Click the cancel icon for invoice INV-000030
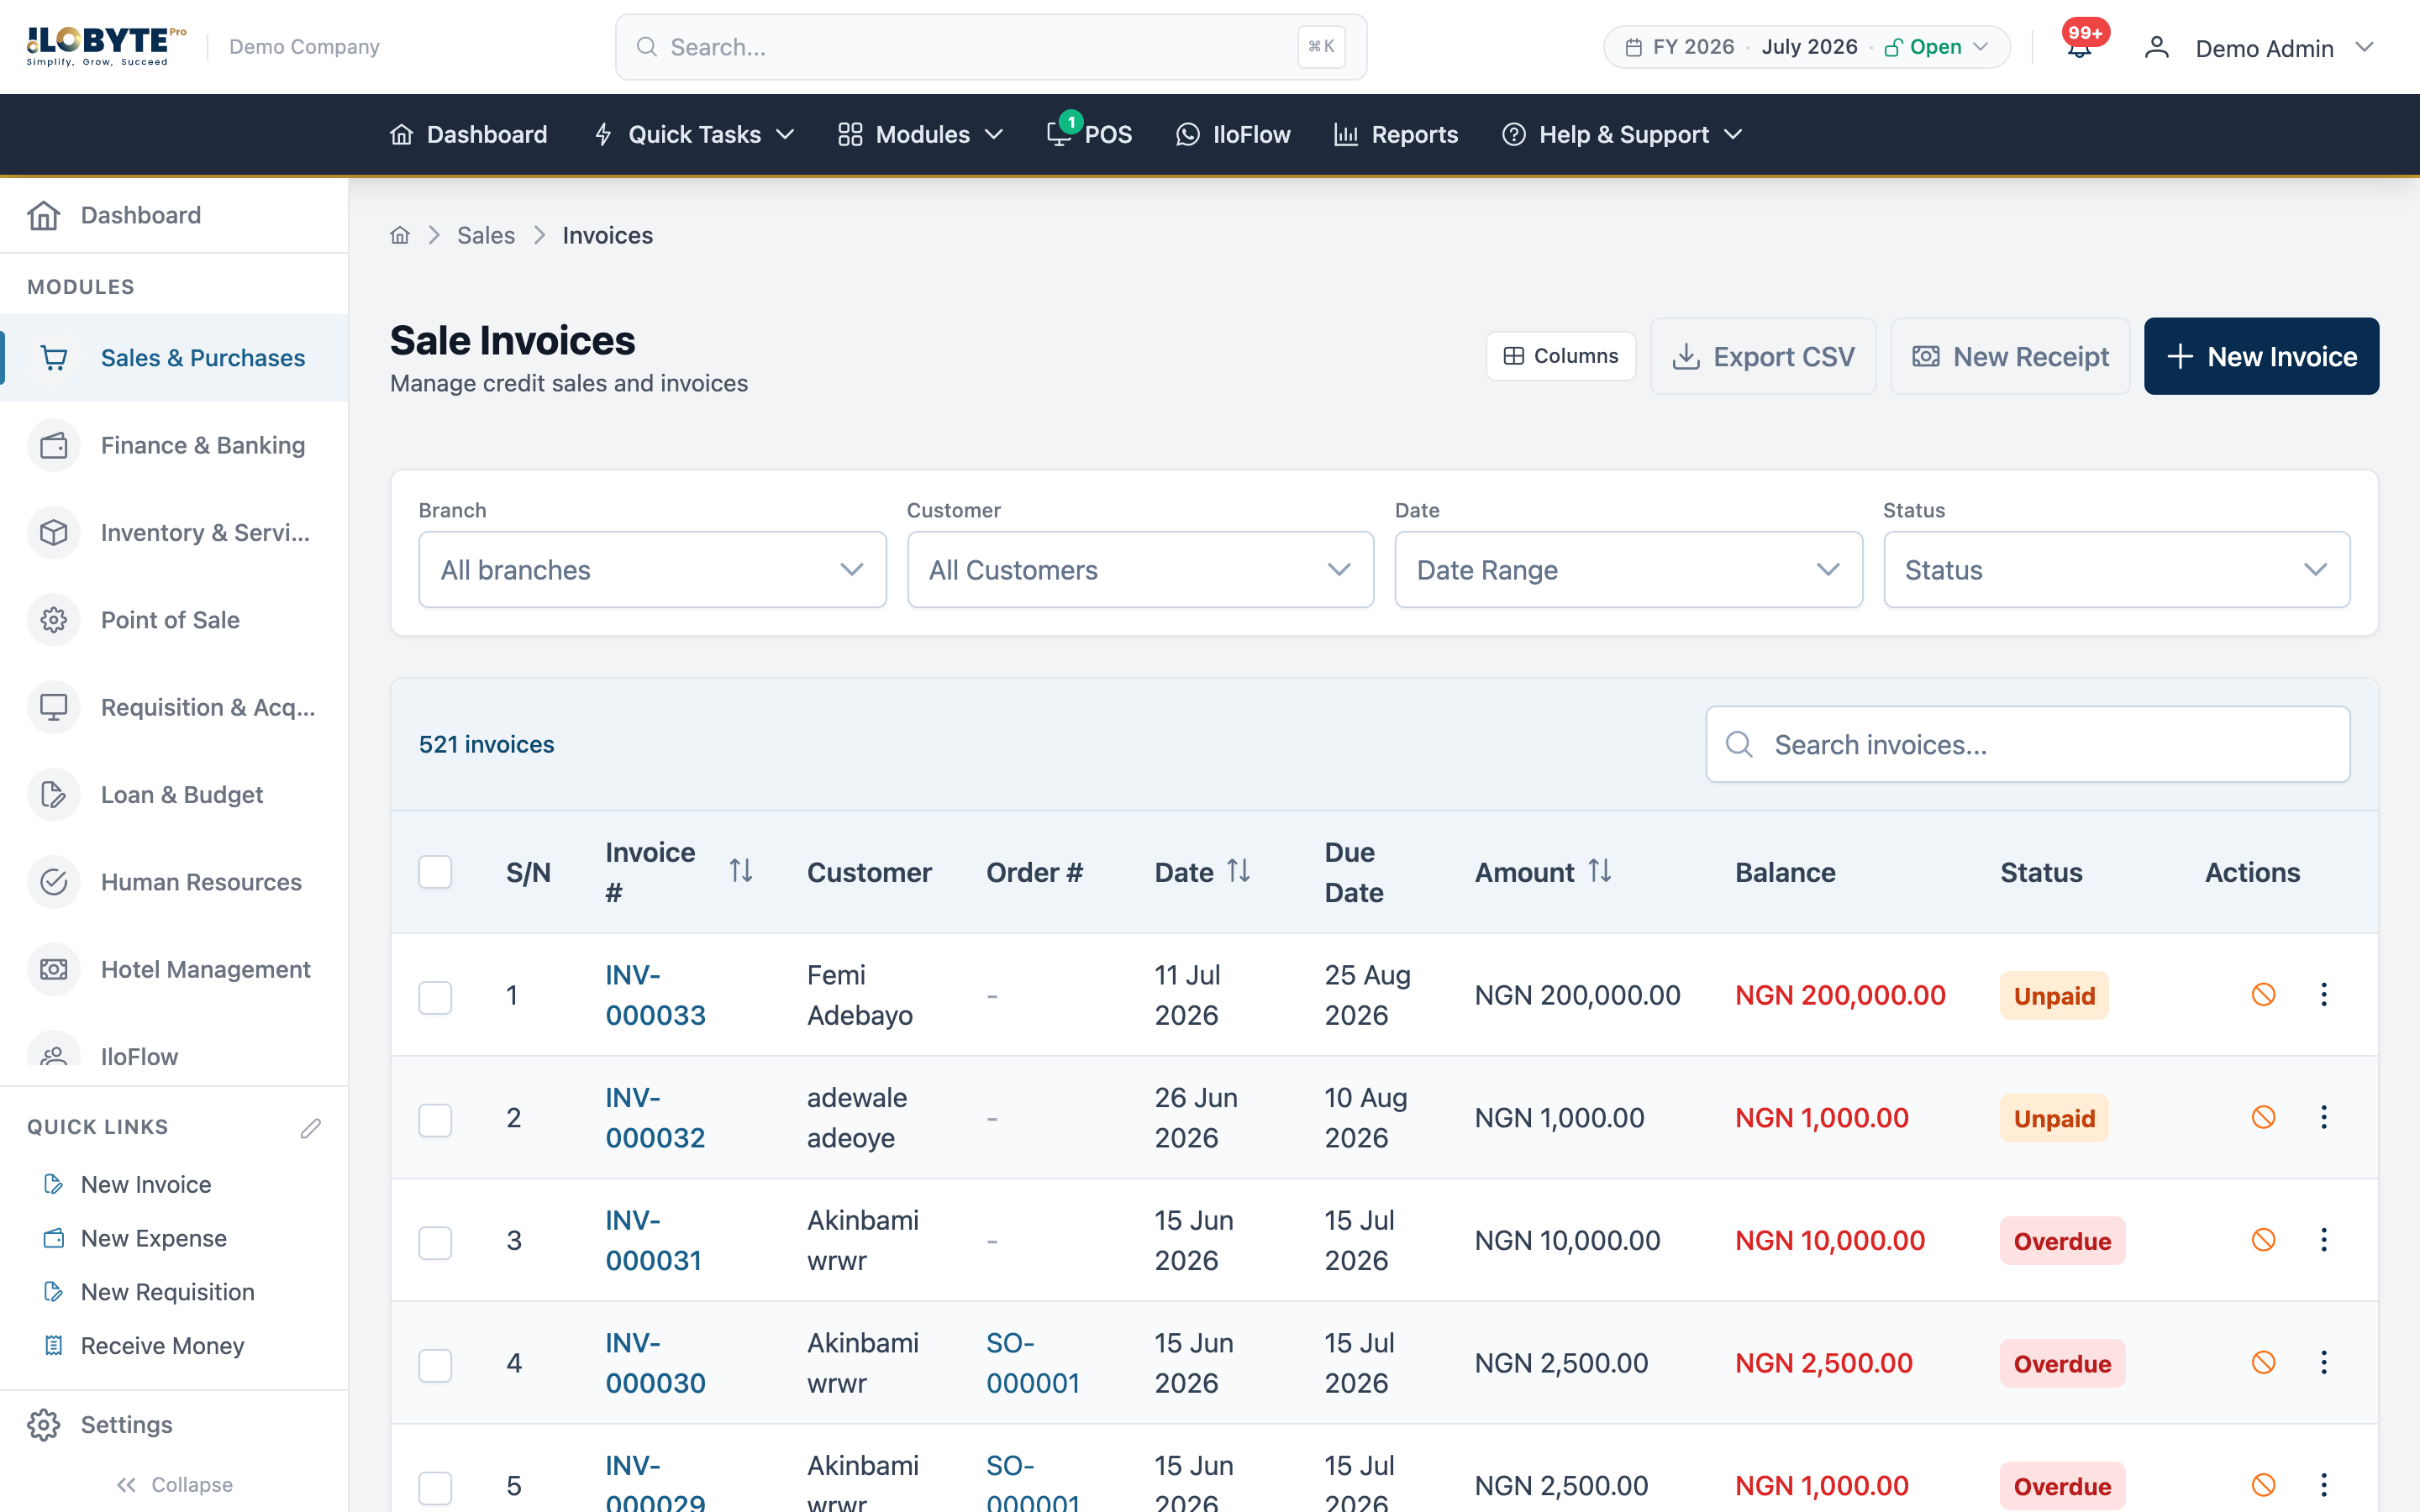This screenshot has width=2420, height=1512. [x=2263, y=1362]
